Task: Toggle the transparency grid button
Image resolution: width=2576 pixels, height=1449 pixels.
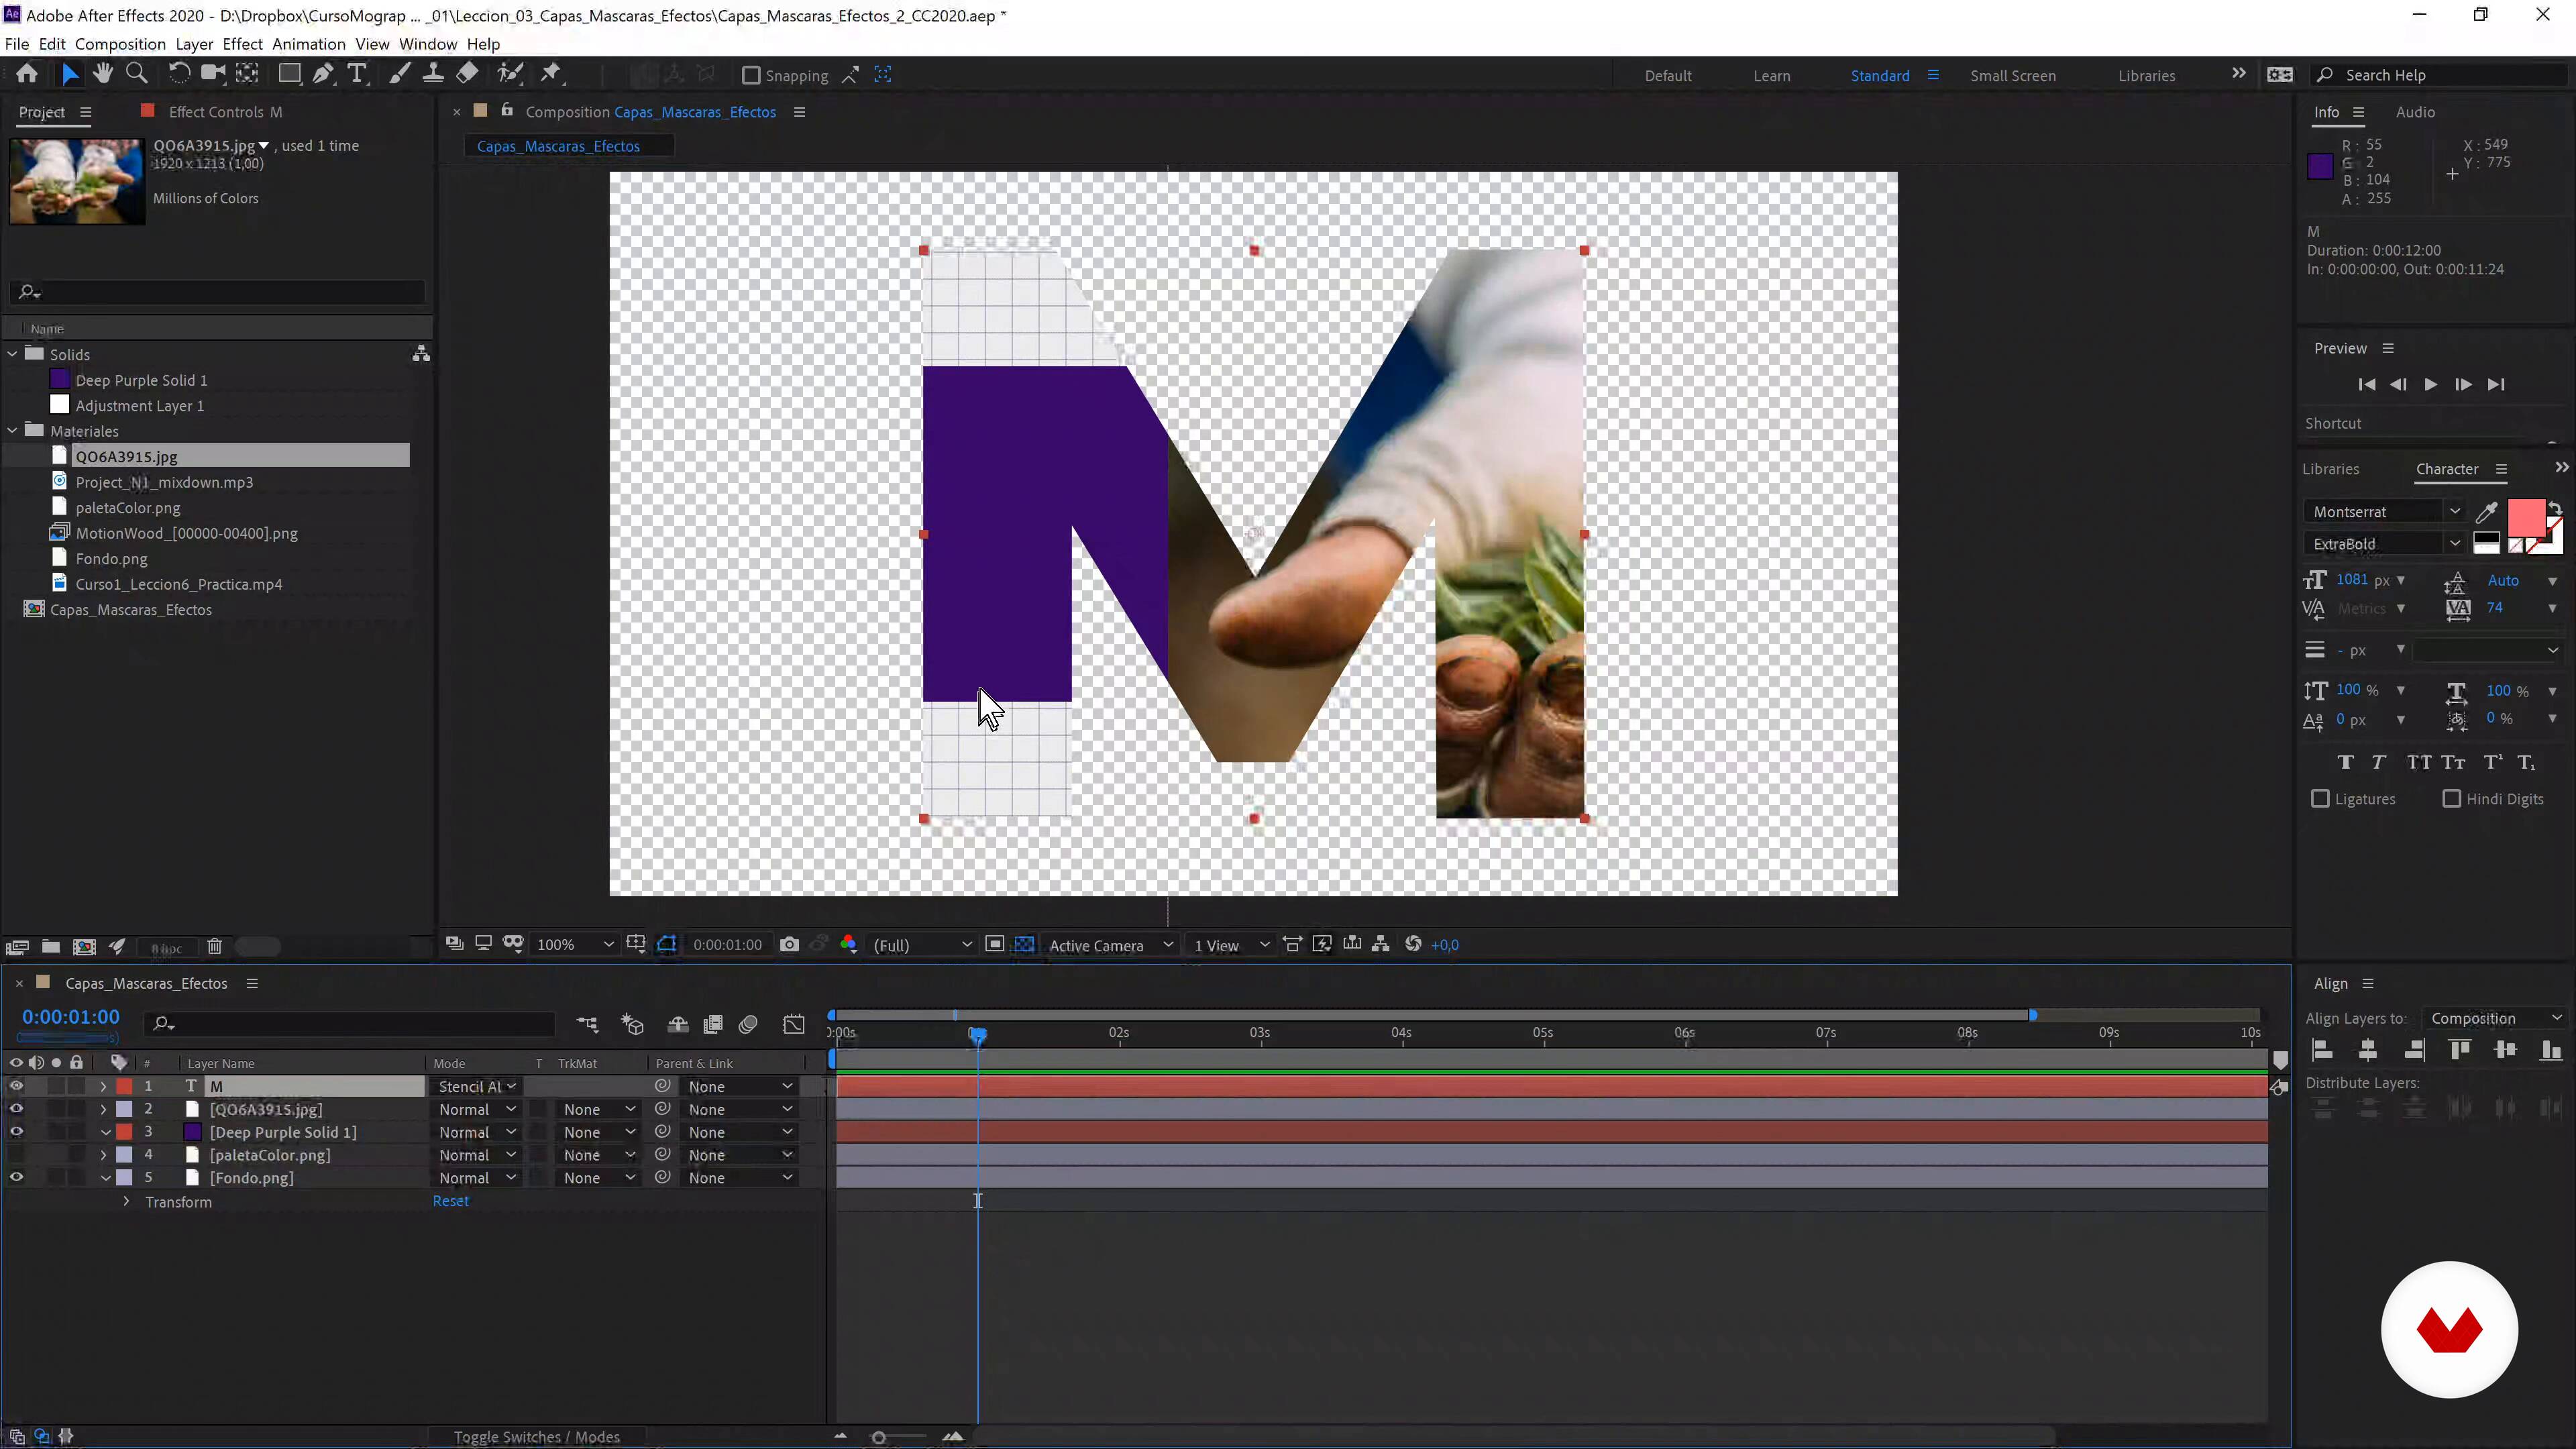Action: [1024, 945]
